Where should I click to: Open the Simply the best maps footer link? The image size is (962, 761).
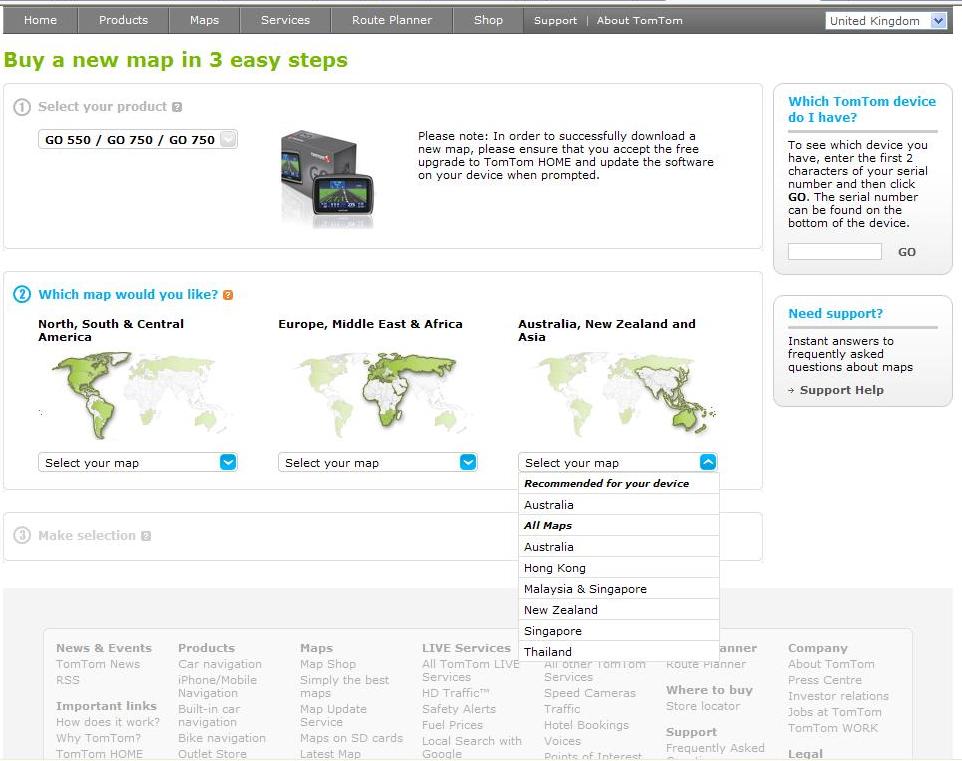(344, 687)
